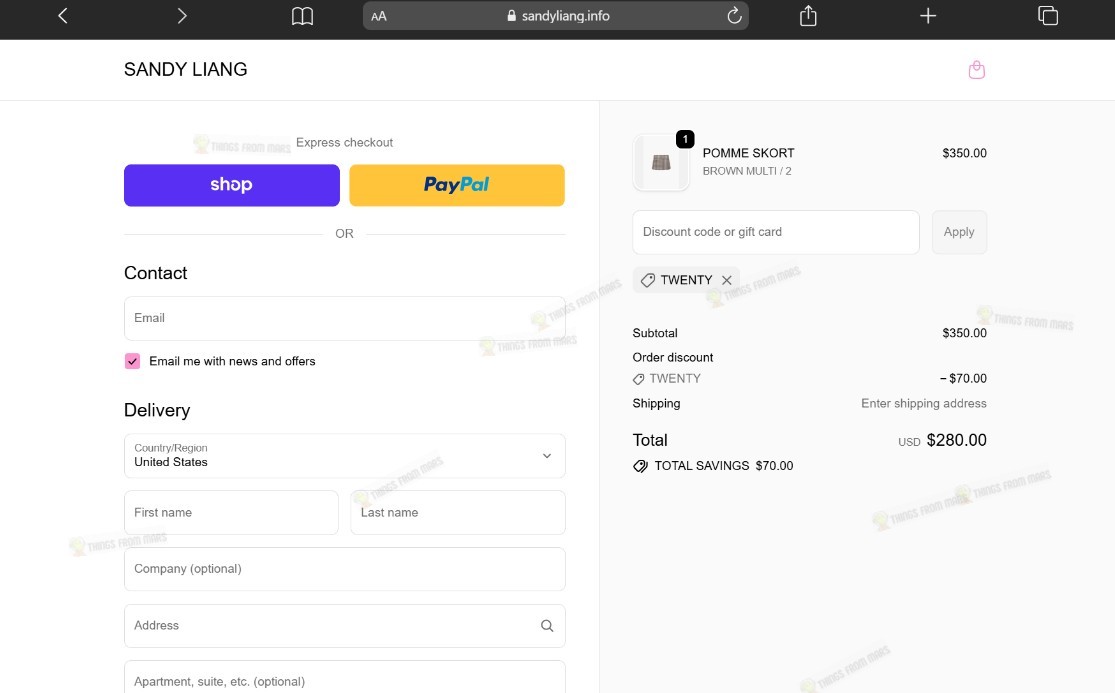Focus the Address input field
Viewport: 1115px width, 693px height.
pyautogui.click(x=345, y=625)
